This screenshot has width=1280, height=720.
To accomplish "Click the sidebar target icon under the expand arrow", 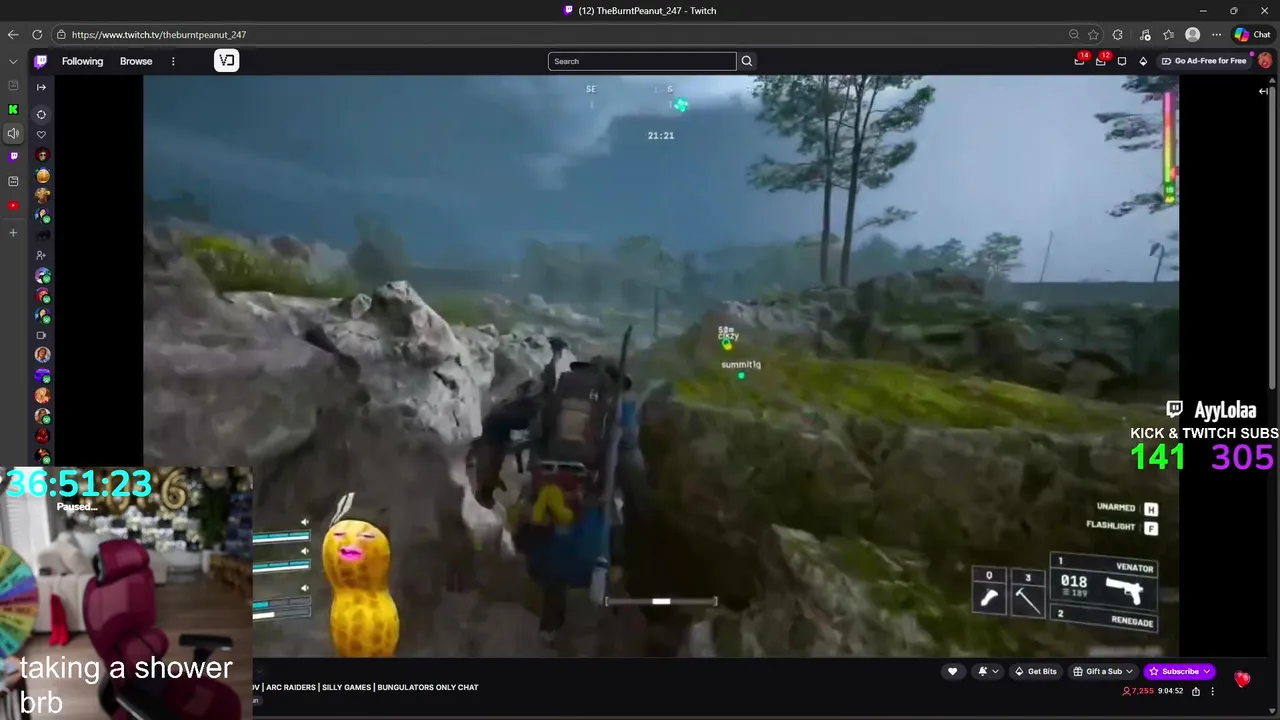I will (x=41, y=114).
